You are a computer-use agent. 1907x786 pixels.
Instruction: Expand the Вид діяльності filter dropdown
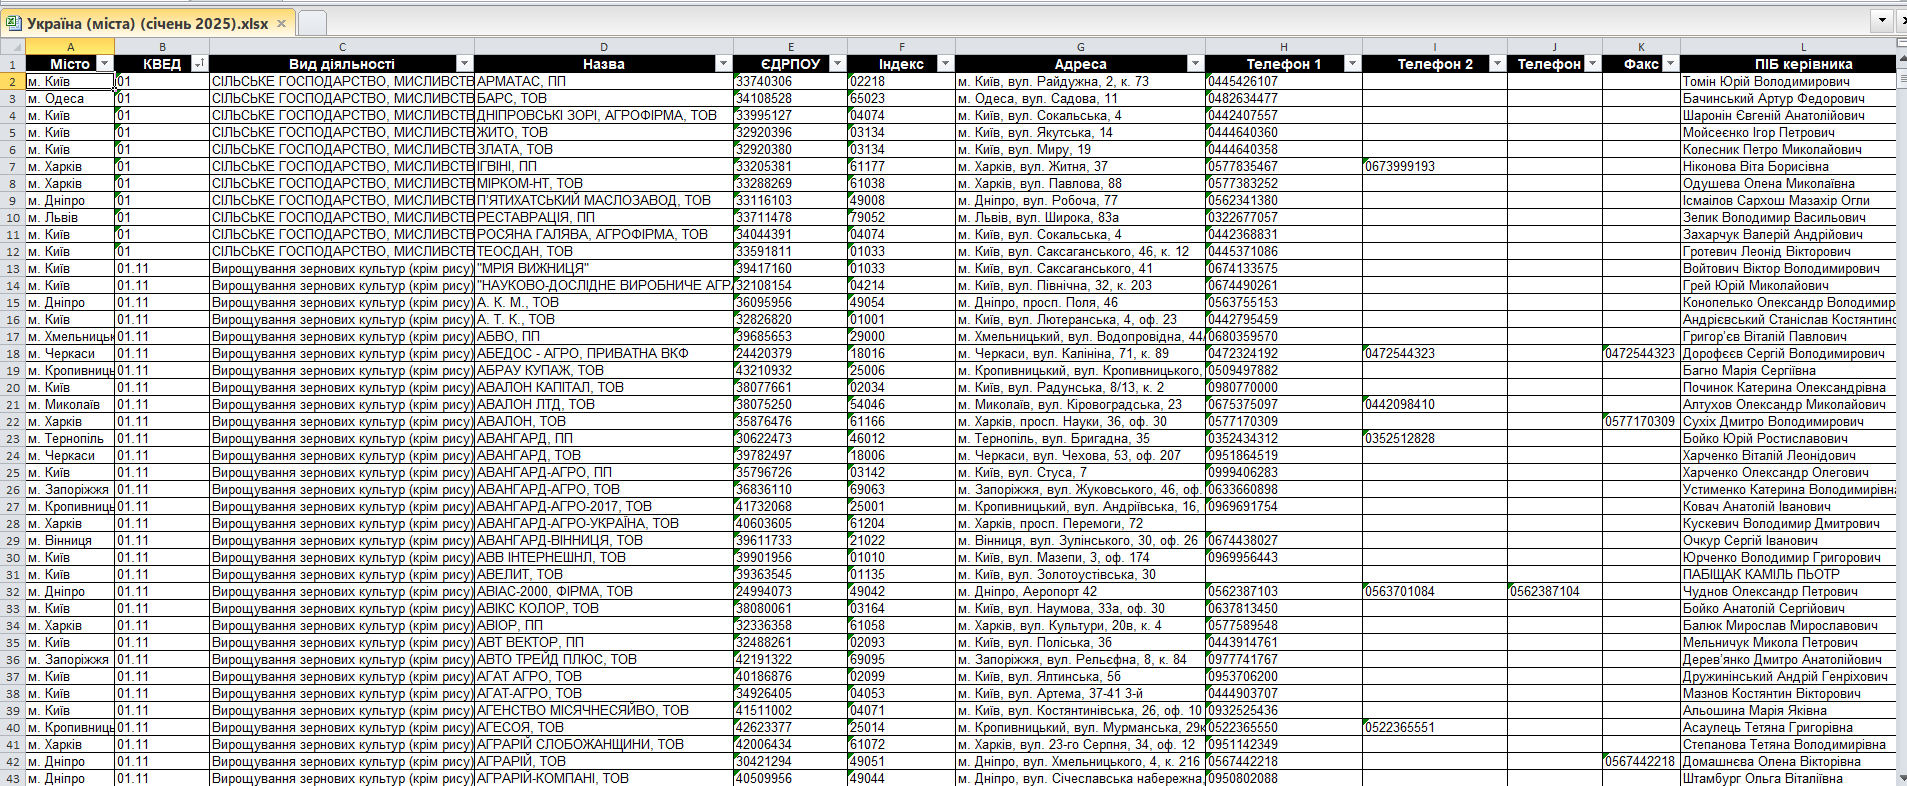coord(464,64)
